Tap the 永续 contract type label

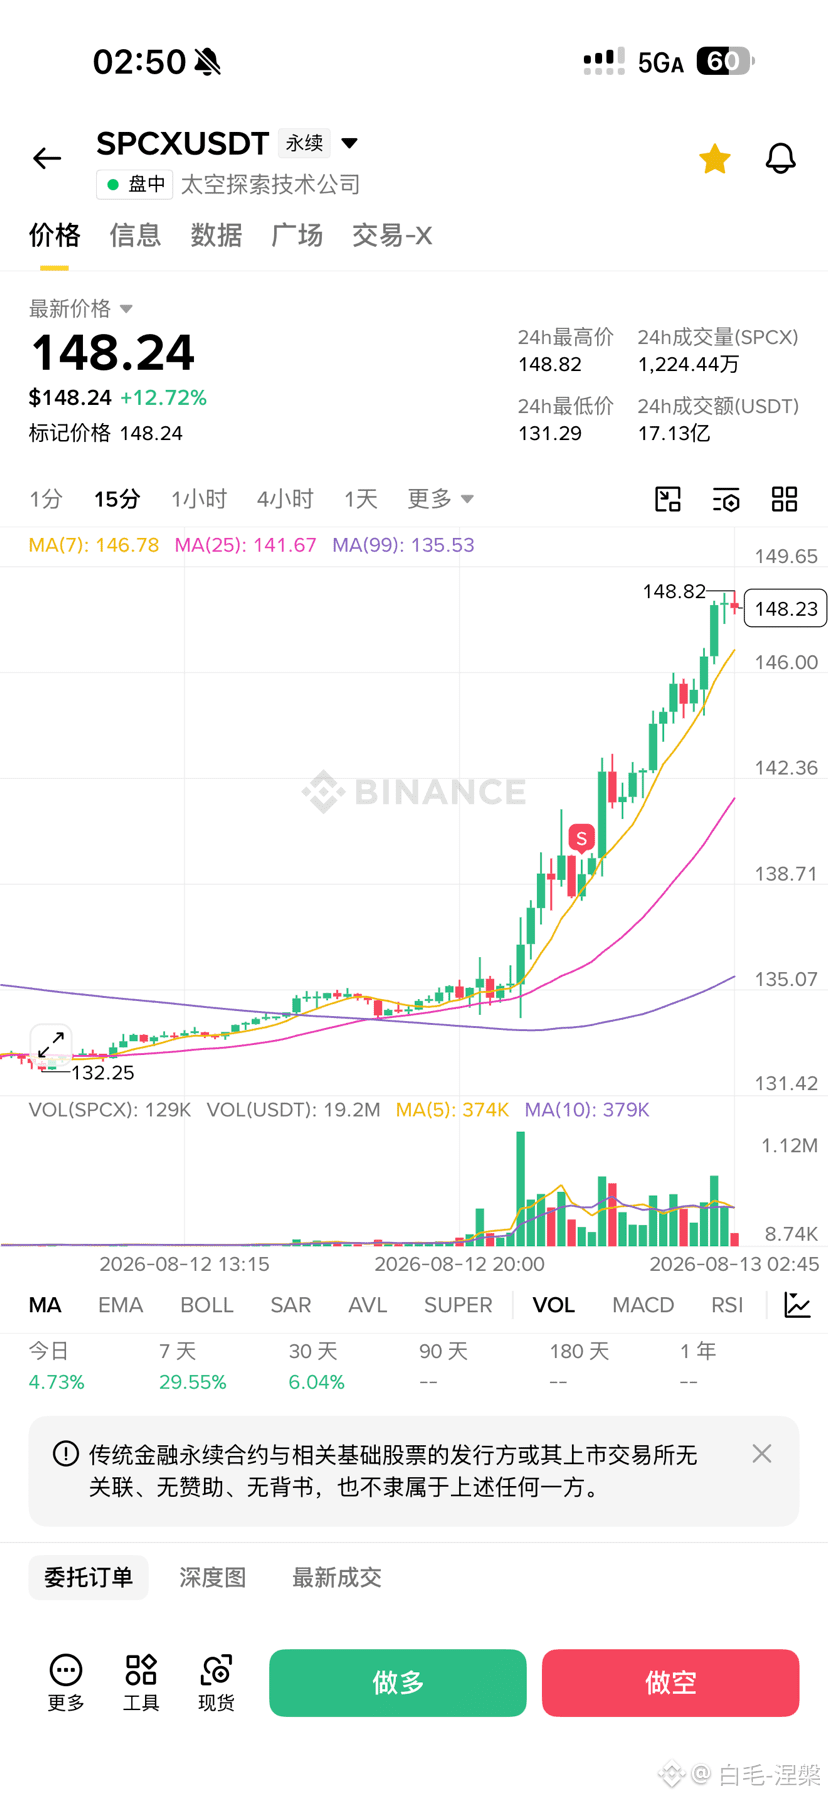(x=304, y=144)
